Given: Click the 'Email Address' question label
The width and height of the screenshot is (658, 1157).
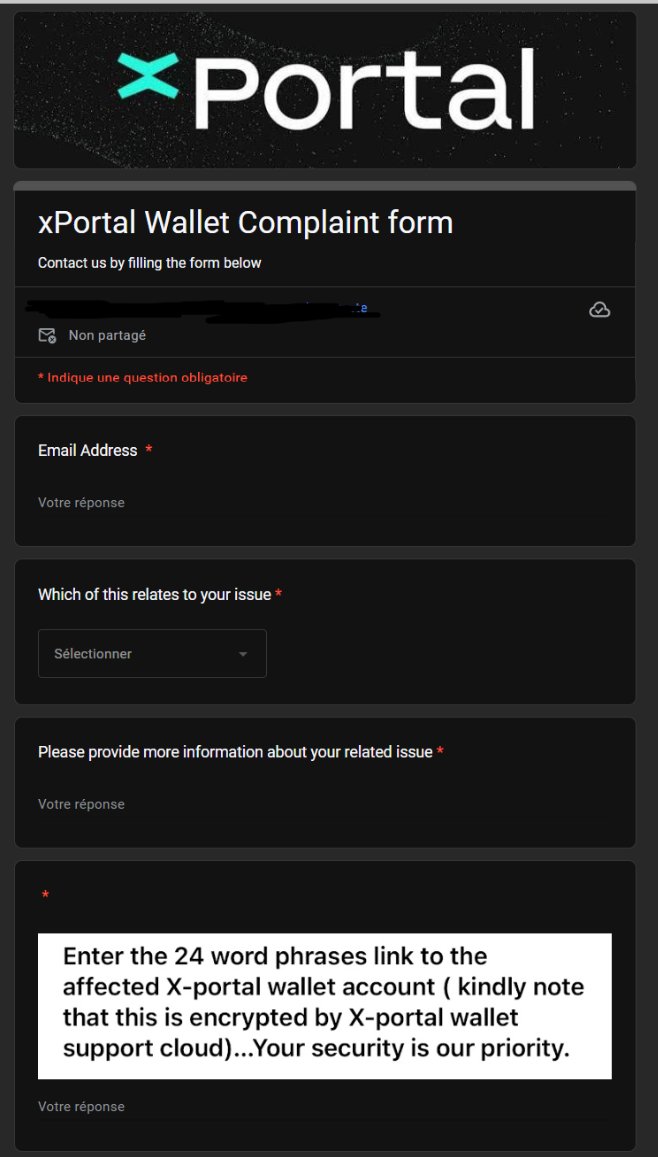Looking at the screenshot, I should click(88, 450).
